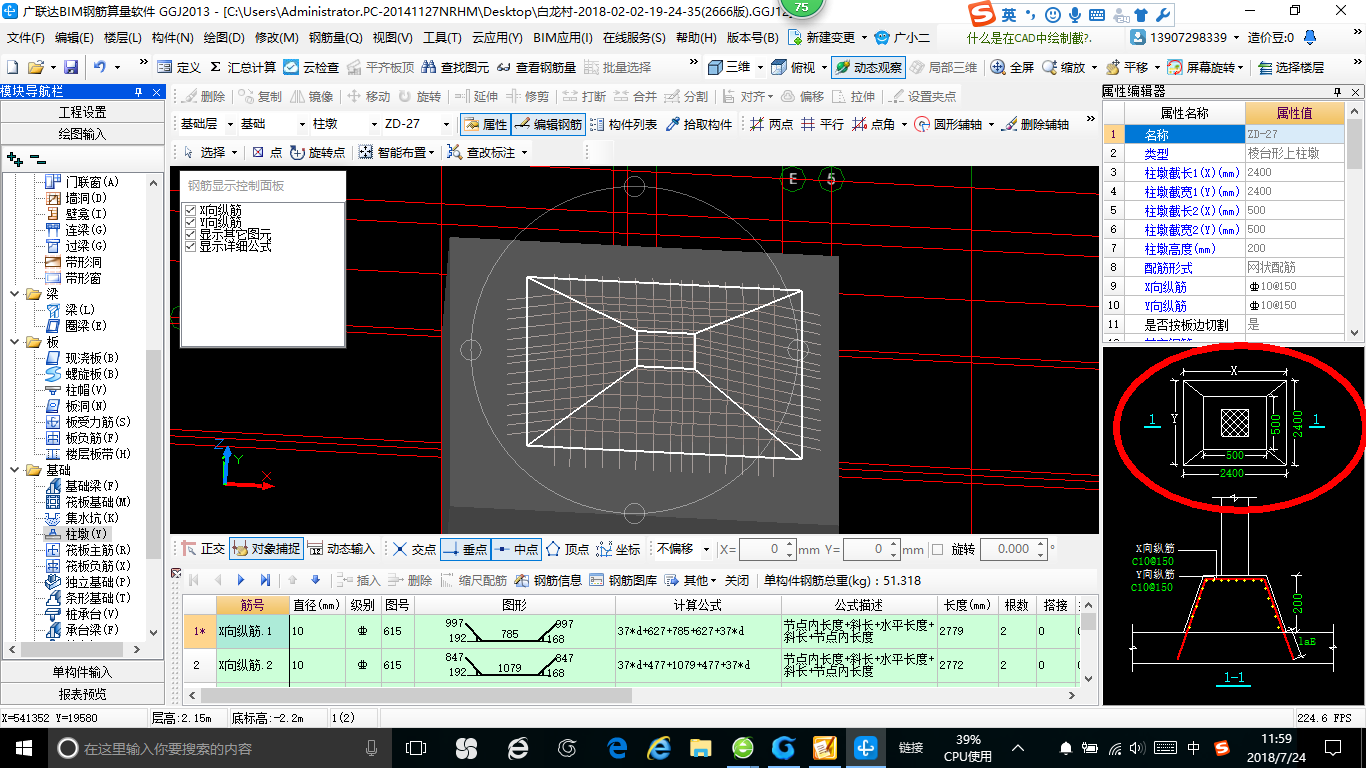
Task: Toggle 中点 midpoint snap
Action: point(516,549)
